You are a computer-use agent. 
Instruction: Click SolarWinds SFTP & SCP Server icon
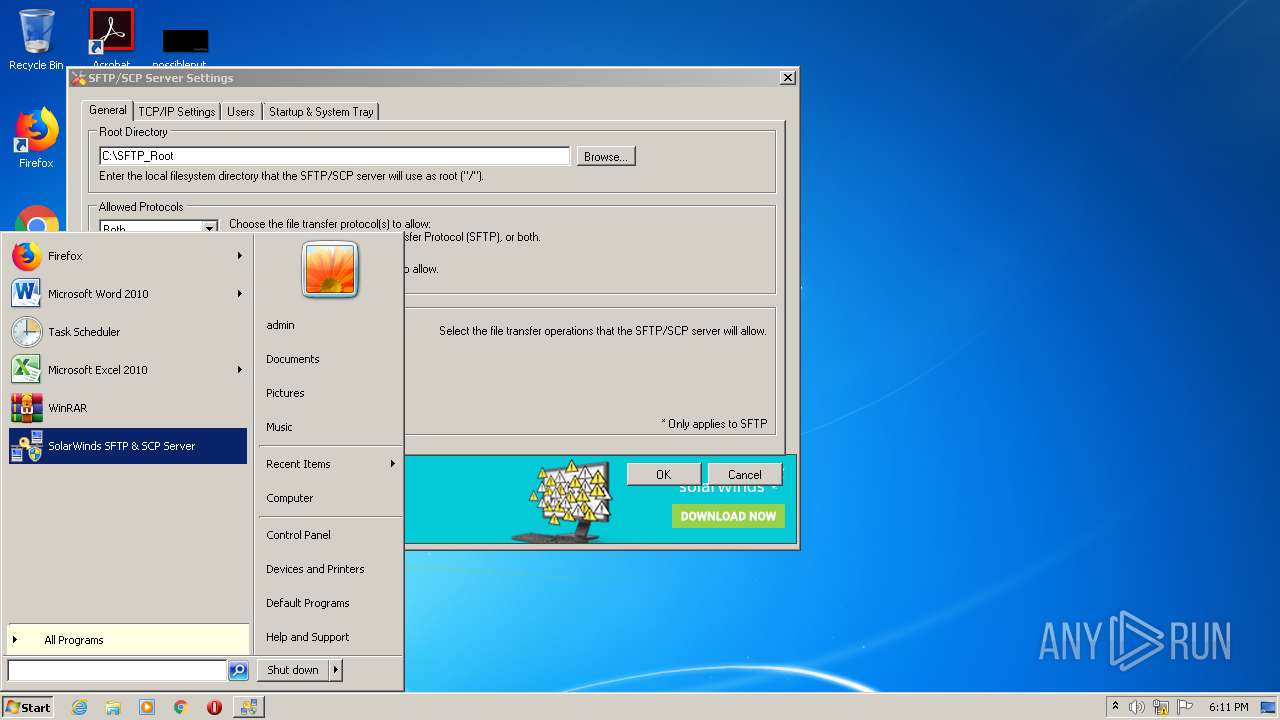(x=27, y=446)
